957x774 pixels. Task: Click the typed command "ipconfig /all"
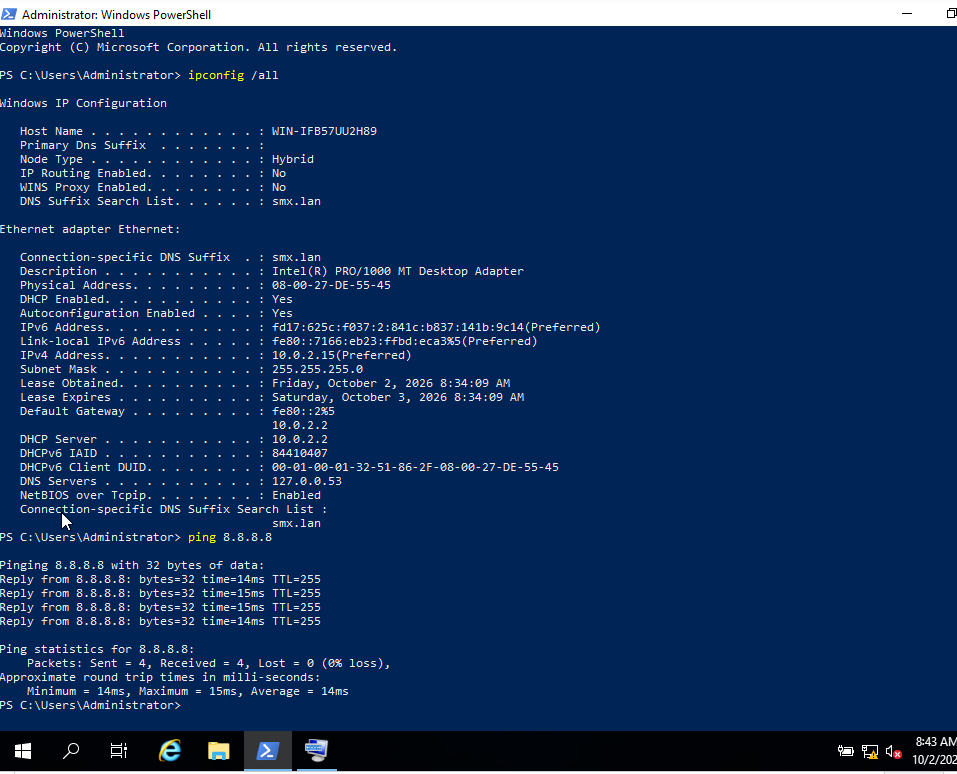(x=233, y=75)
